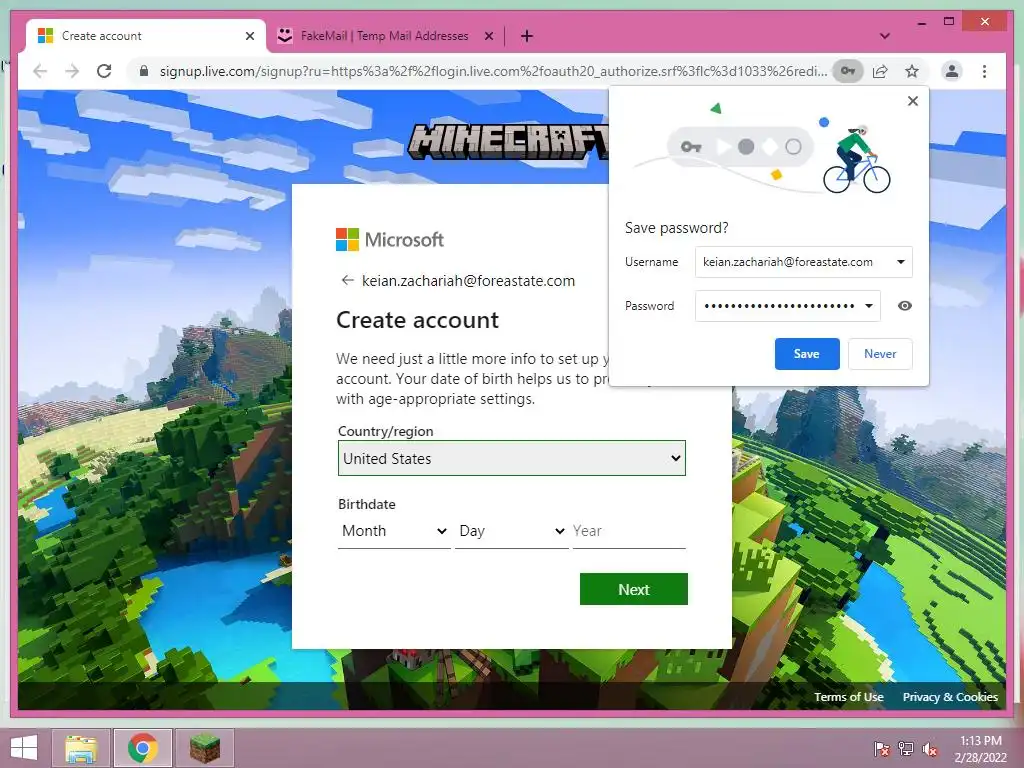Close the FakeMail tab
Image resolution: width=1024 pixels, height=768 pixels.
tap(488, 36)
